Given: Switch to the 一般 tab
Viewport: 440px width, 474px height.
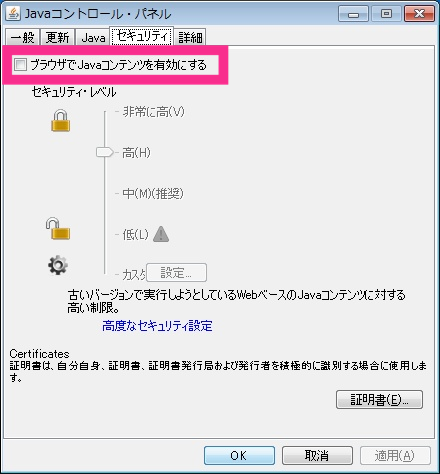Looking at the screenshot, I should pos(23,37).
